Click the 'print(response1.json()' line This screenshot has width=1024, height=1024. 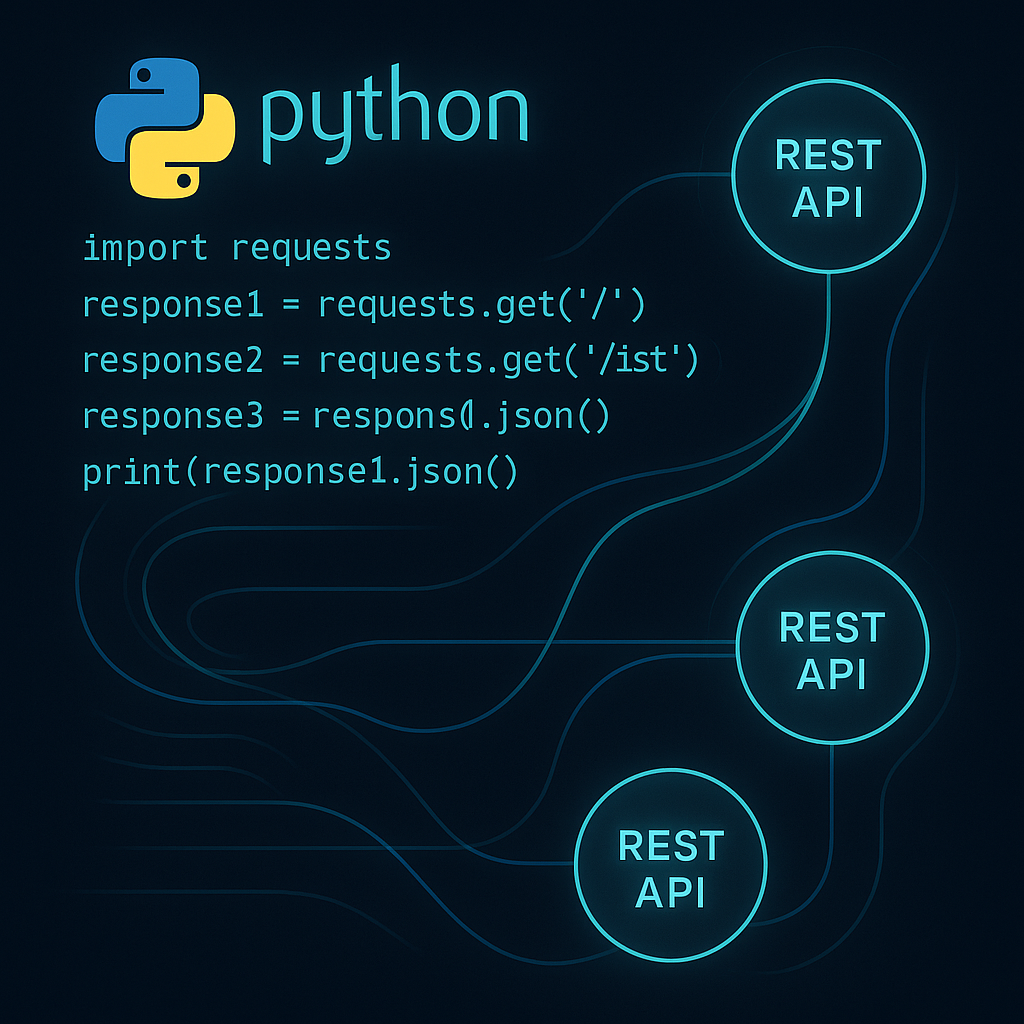point(300,472)
